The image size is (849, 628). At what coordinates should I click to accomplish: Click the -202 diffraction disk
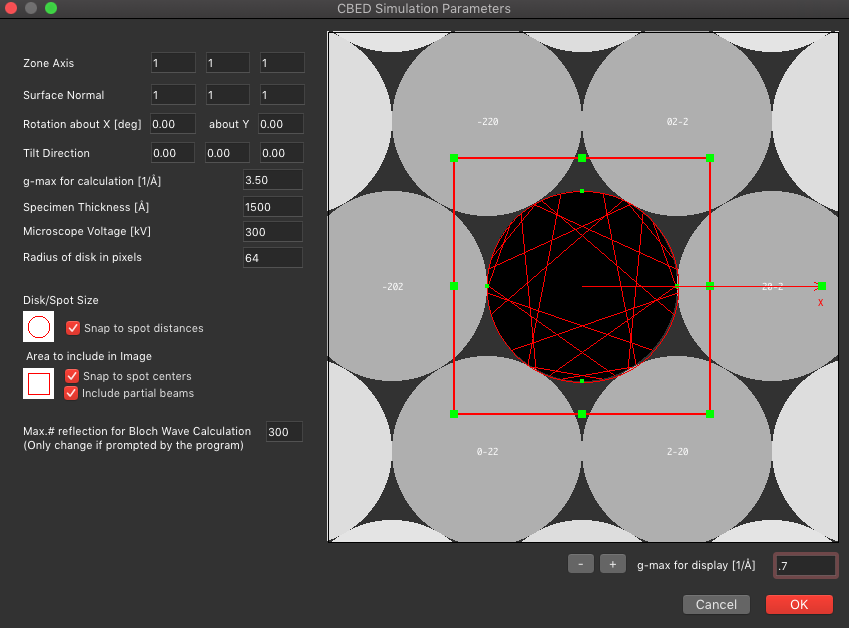click(x=393, y=286)
